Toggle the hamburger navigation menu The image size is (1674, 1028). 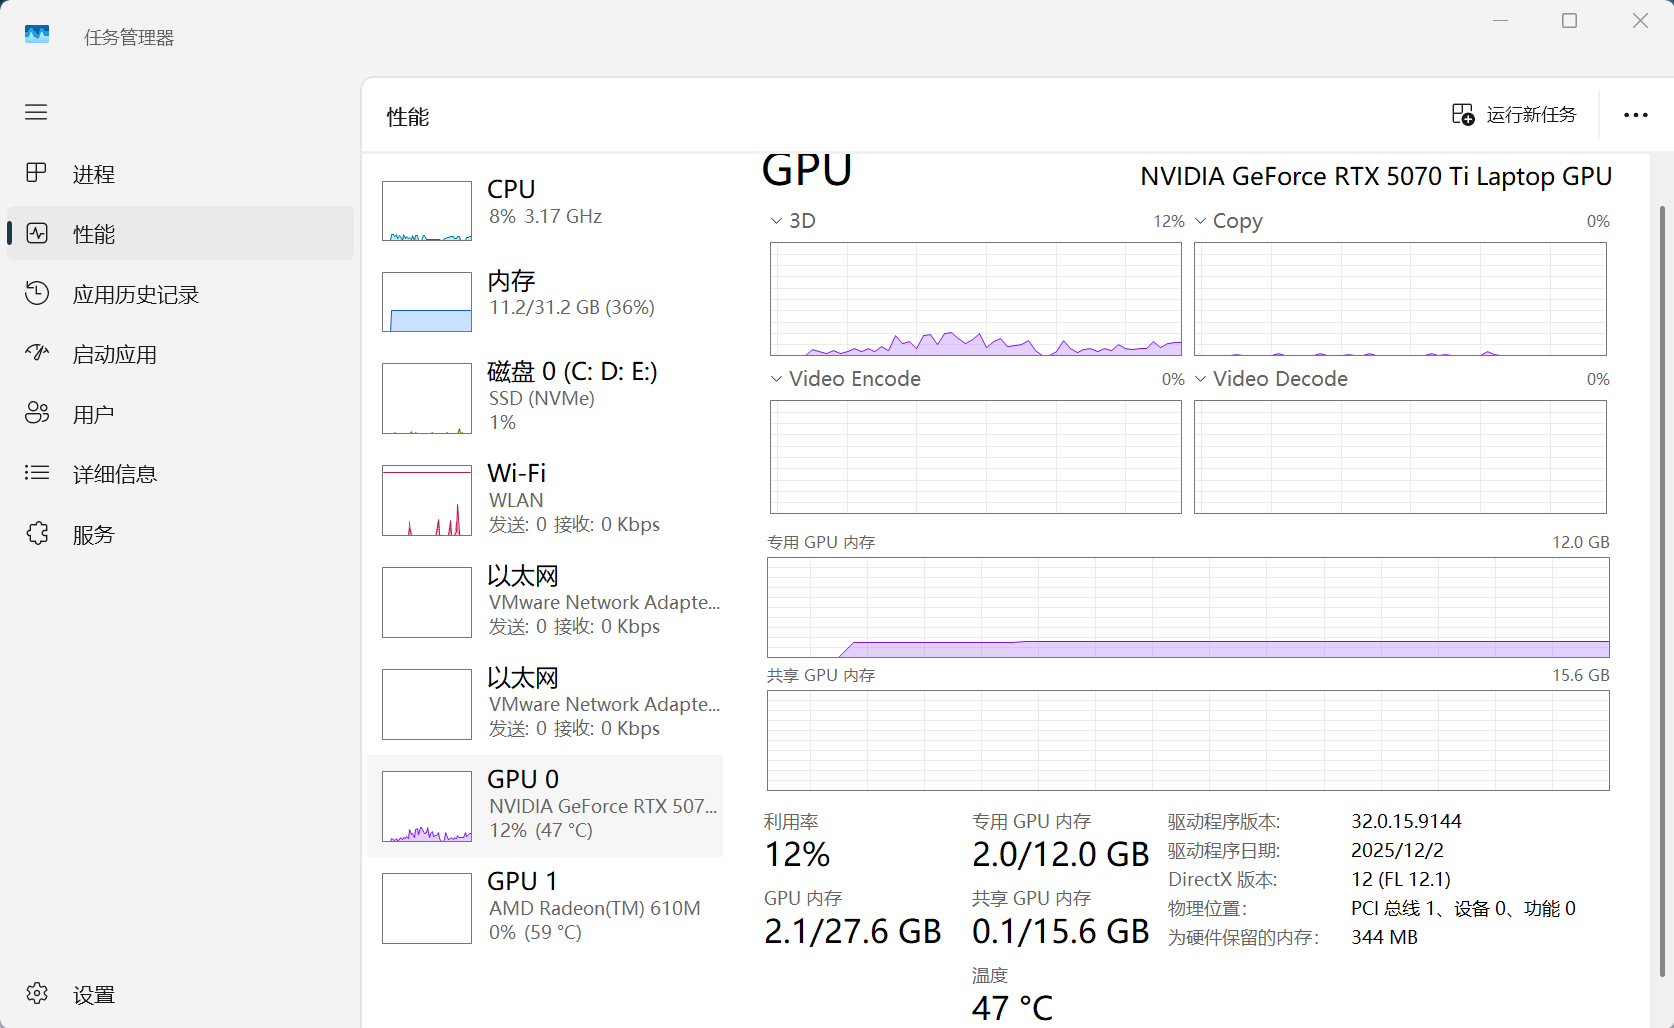tap(36, 112)
